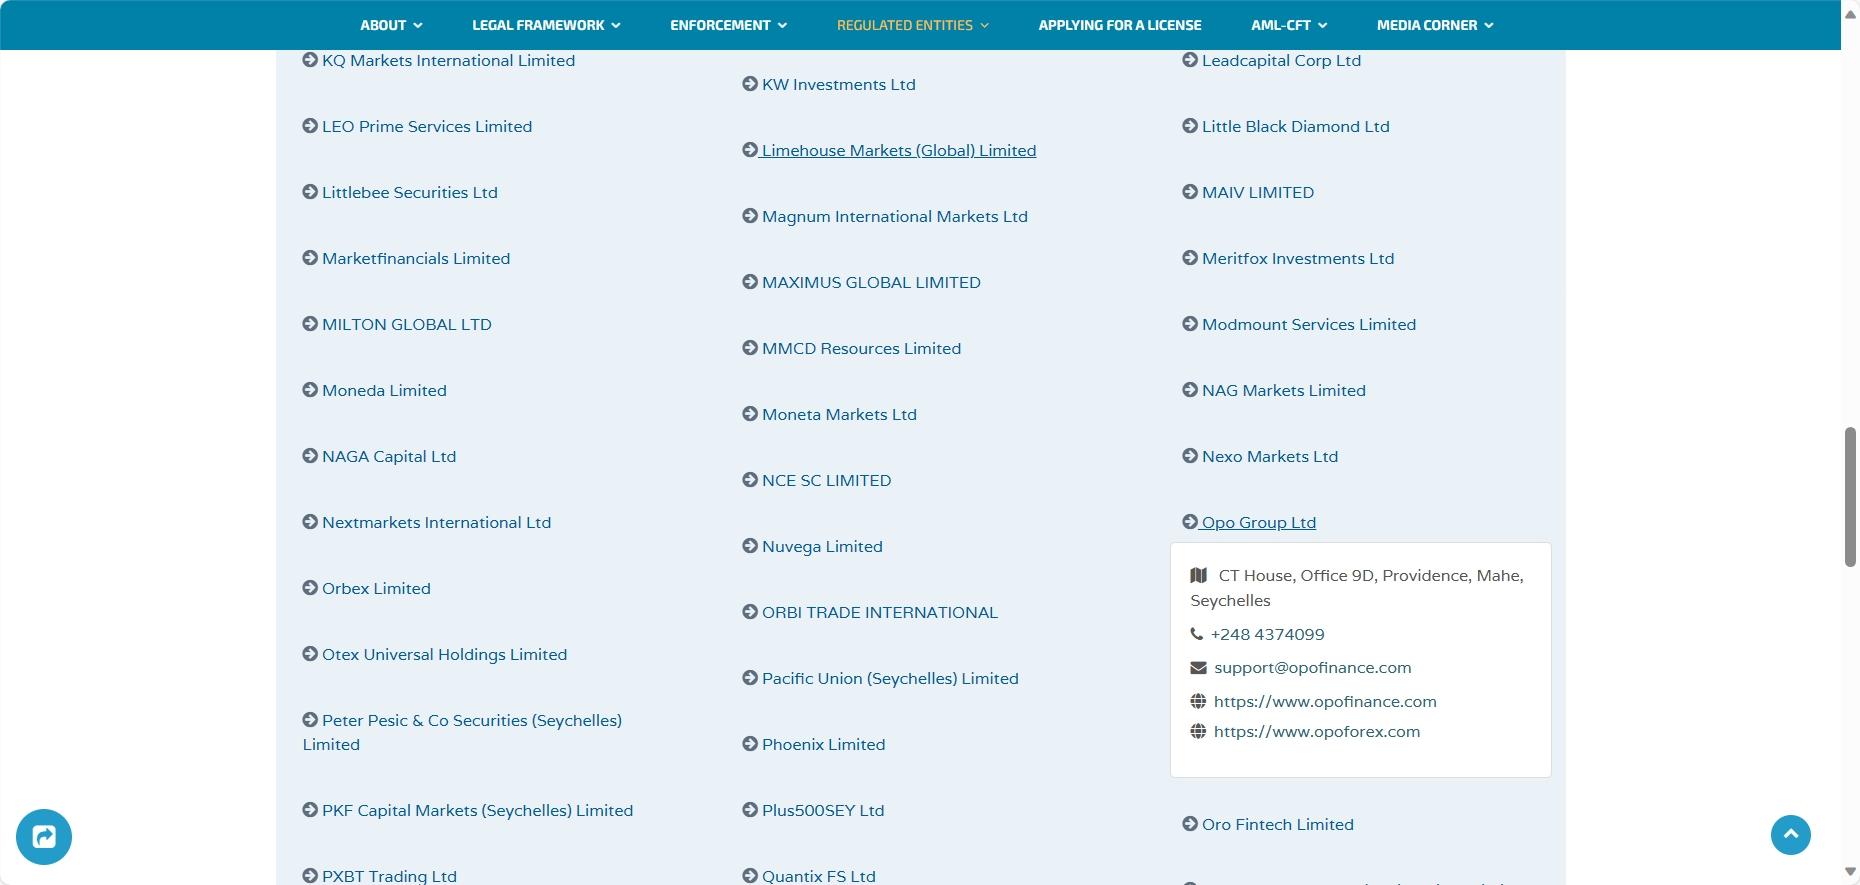This screenshot has height=885, width=1860.
Task: Open Nextmarkets International Ltd entry
Action: click(x=436, y=522)
